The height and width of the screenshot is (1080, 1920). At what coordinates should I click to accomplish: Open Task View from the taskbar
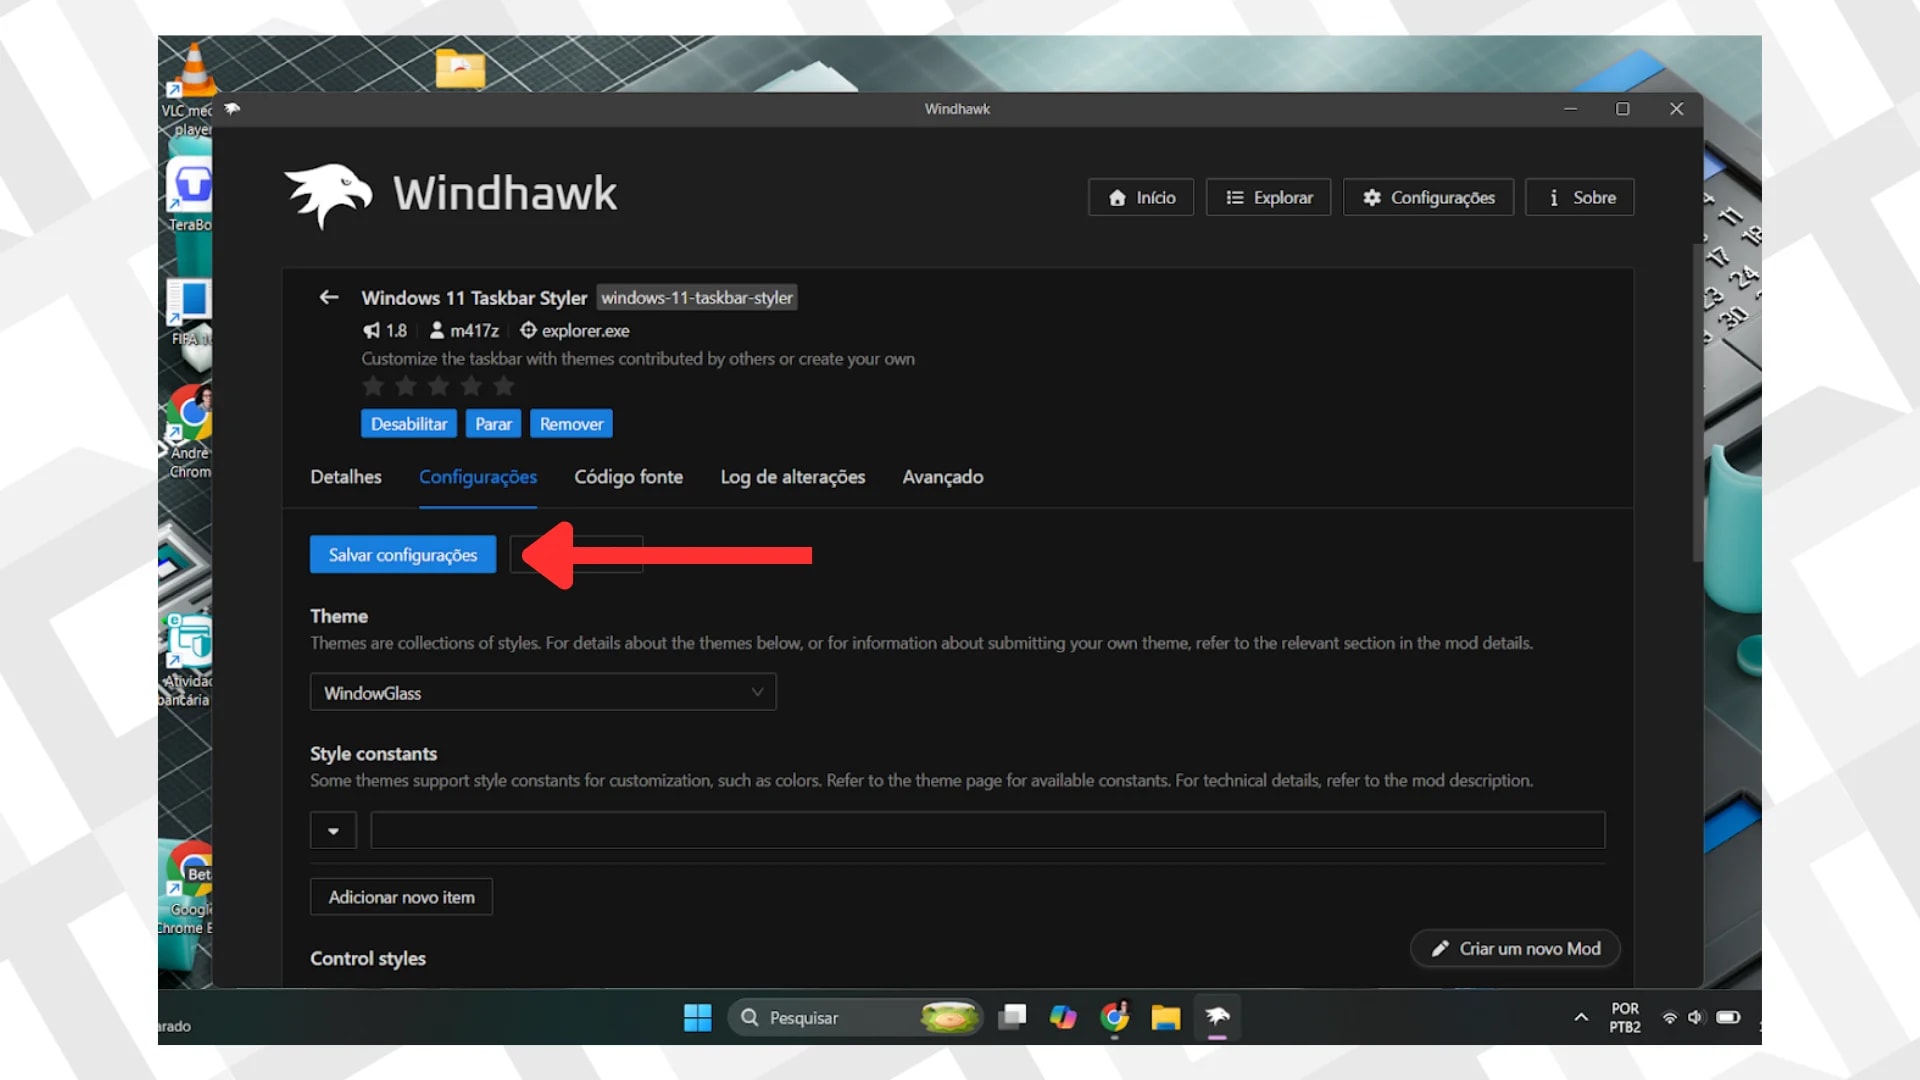[x=1012, y=1018]
